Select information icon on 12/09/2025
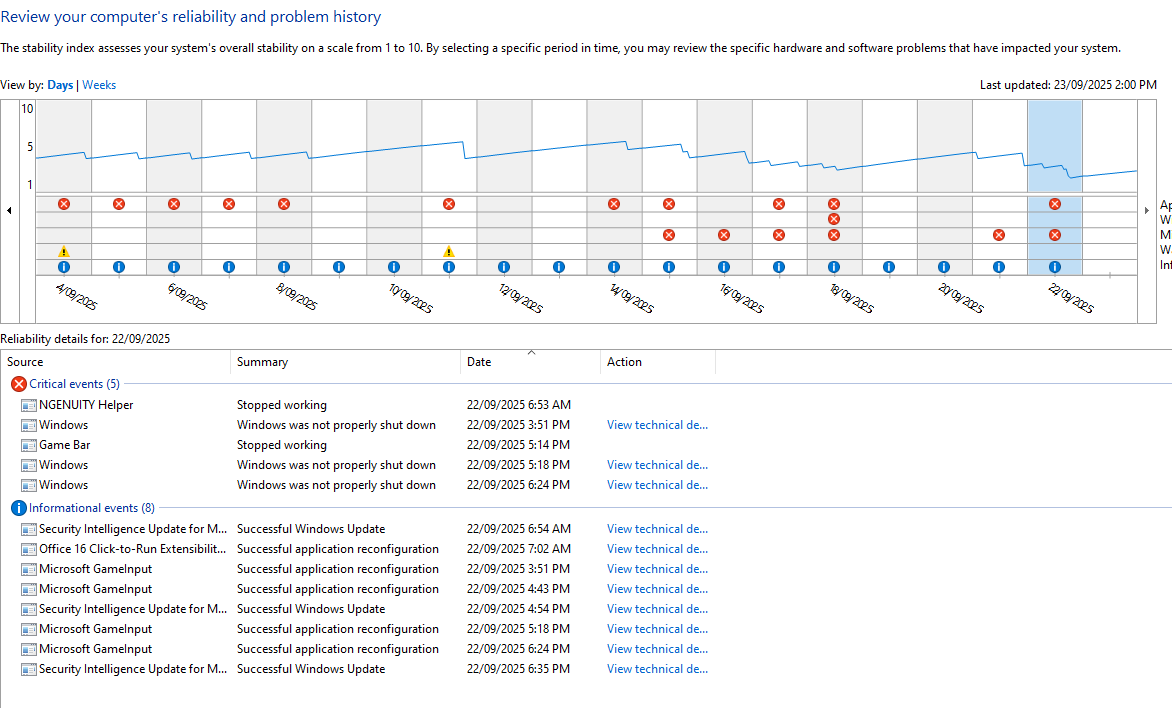The height and width of the screenshot is (708, 1172). pos(504,267)
